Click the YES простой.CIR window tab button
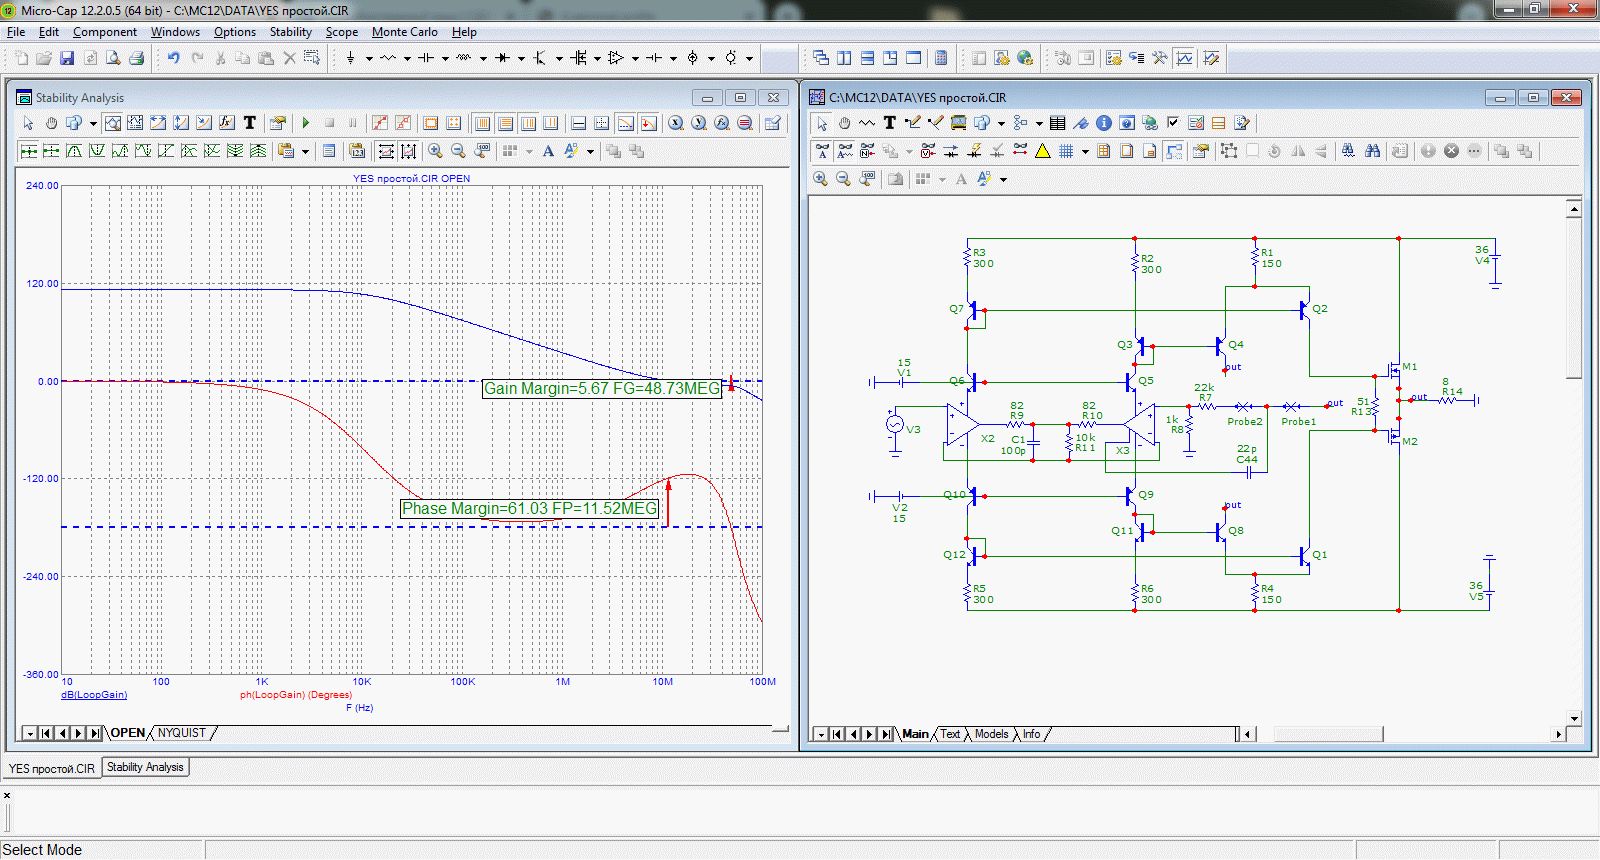Viewport: 1600px width, 860px height. (51, 768)
